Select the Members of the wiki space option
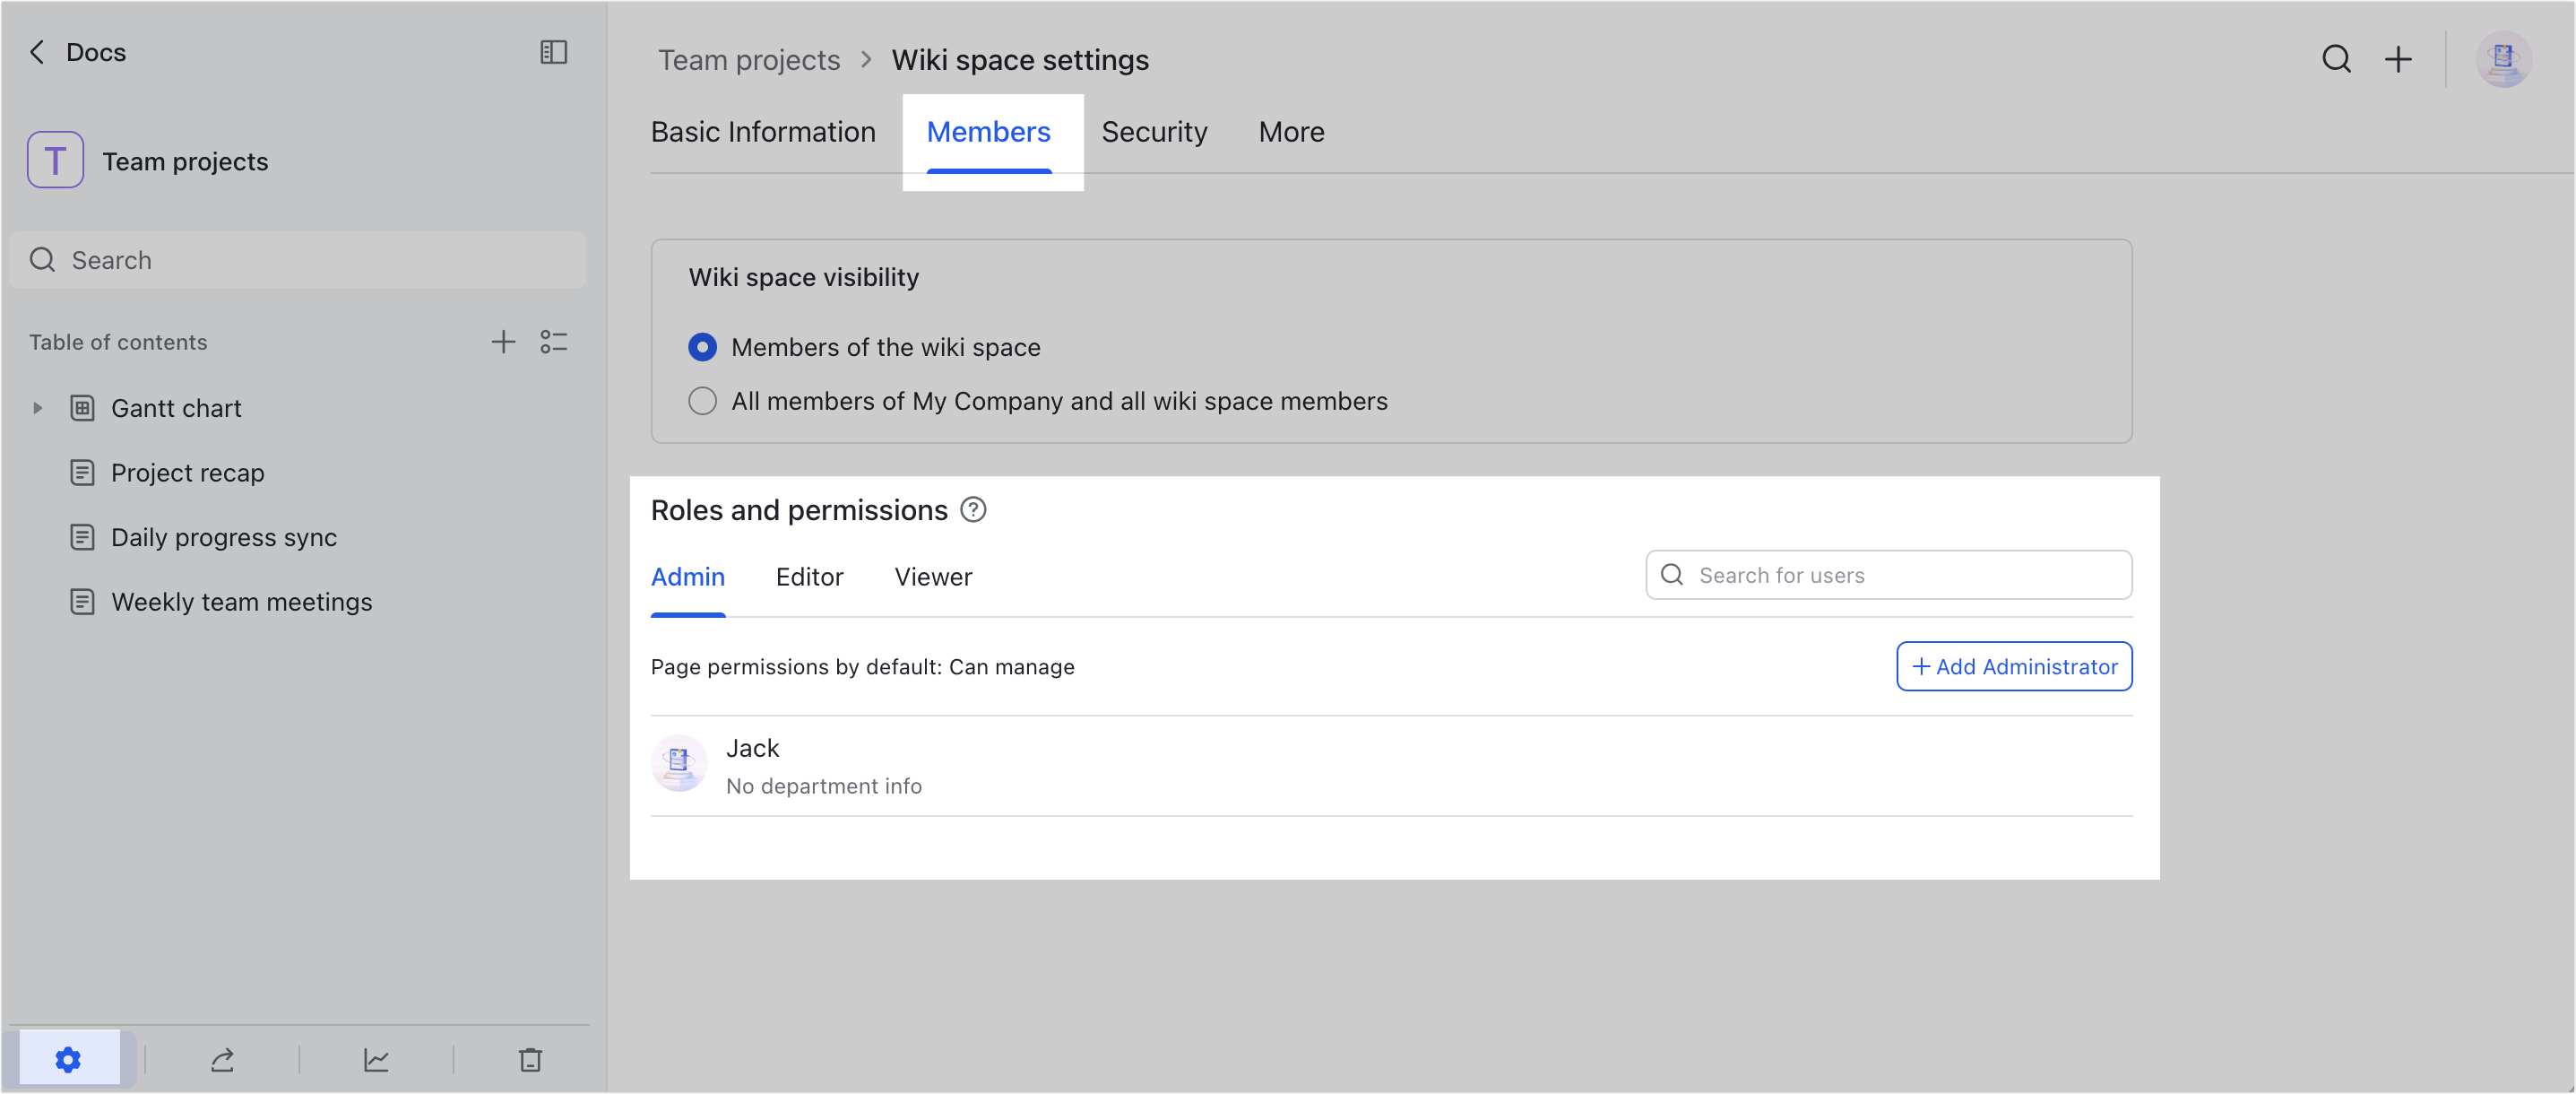2576x1094 pixels. pyautogui.click(x=703, y=347)
